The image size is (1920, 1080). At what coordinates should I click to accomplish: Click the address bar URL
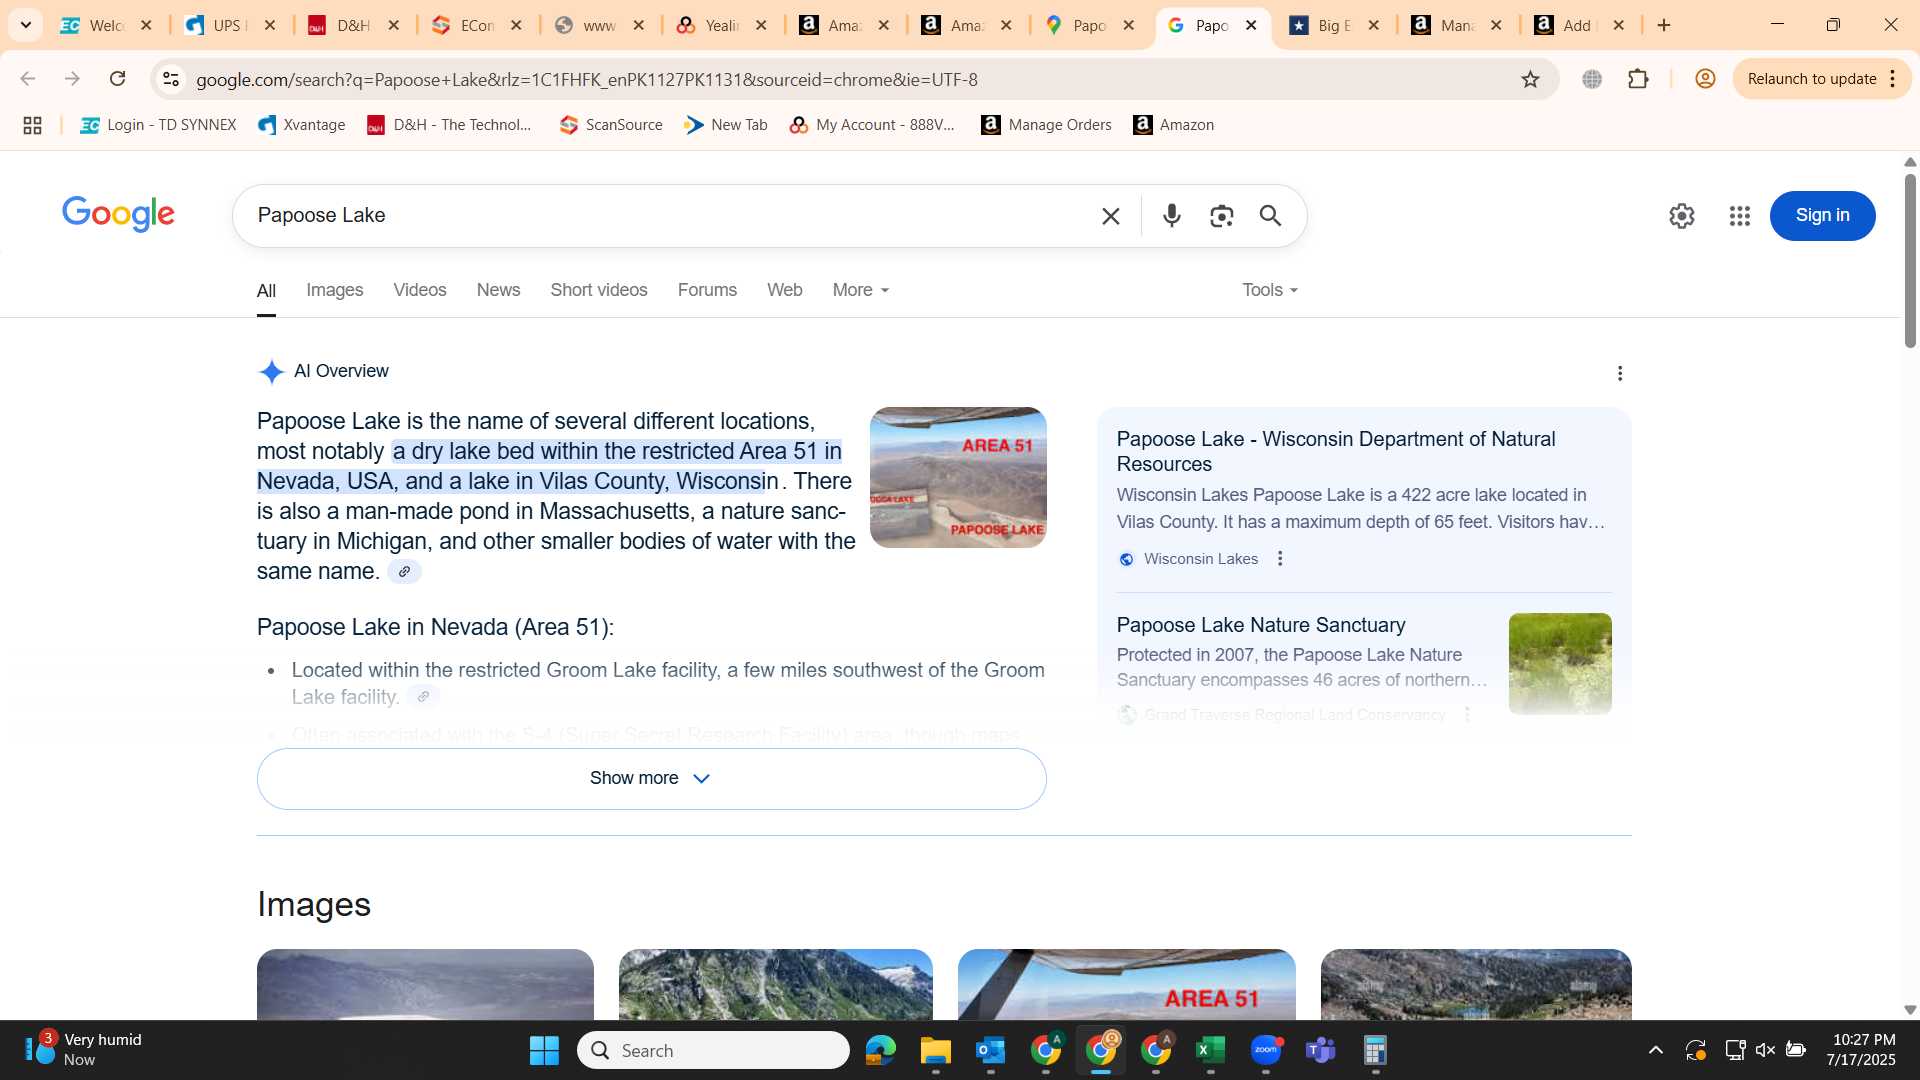tap(587, 79)
